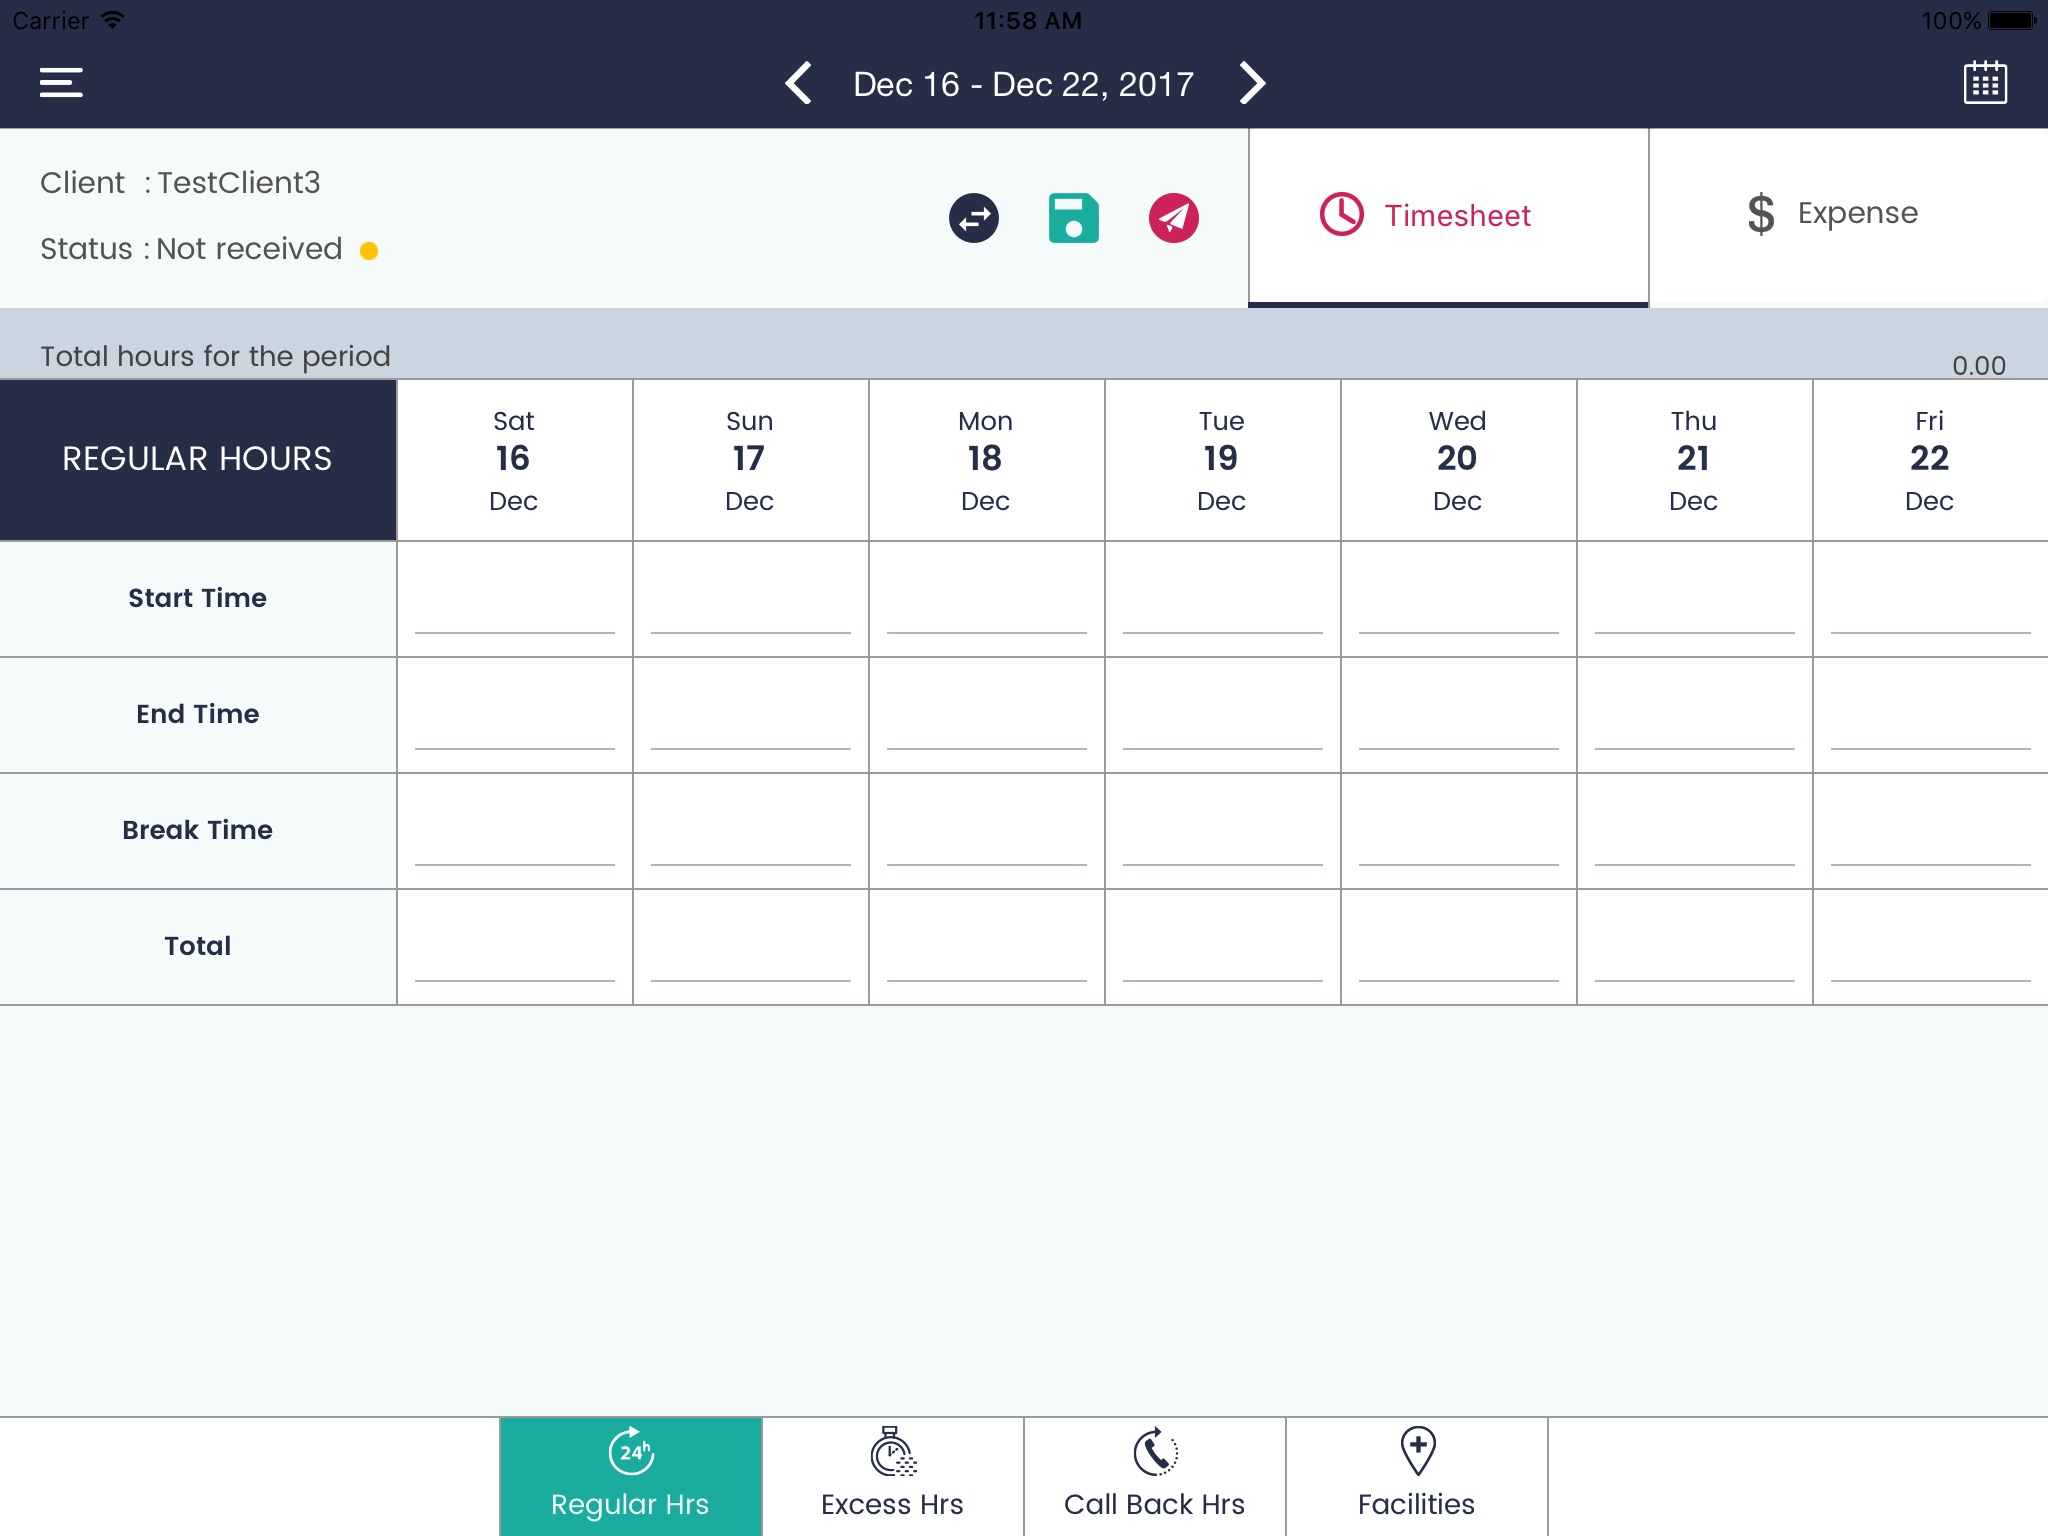Go to previous week with left arrow

point(798,83)
